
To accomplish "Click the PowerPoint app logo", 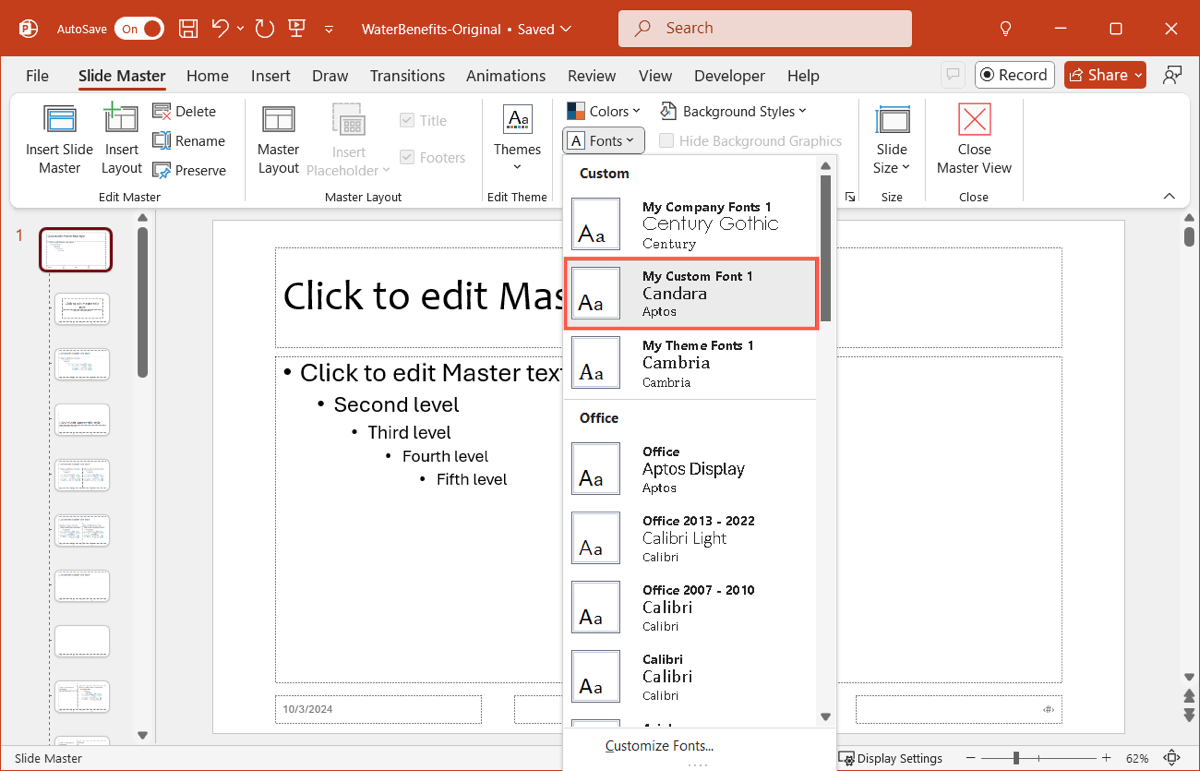I will click(28, 29).
